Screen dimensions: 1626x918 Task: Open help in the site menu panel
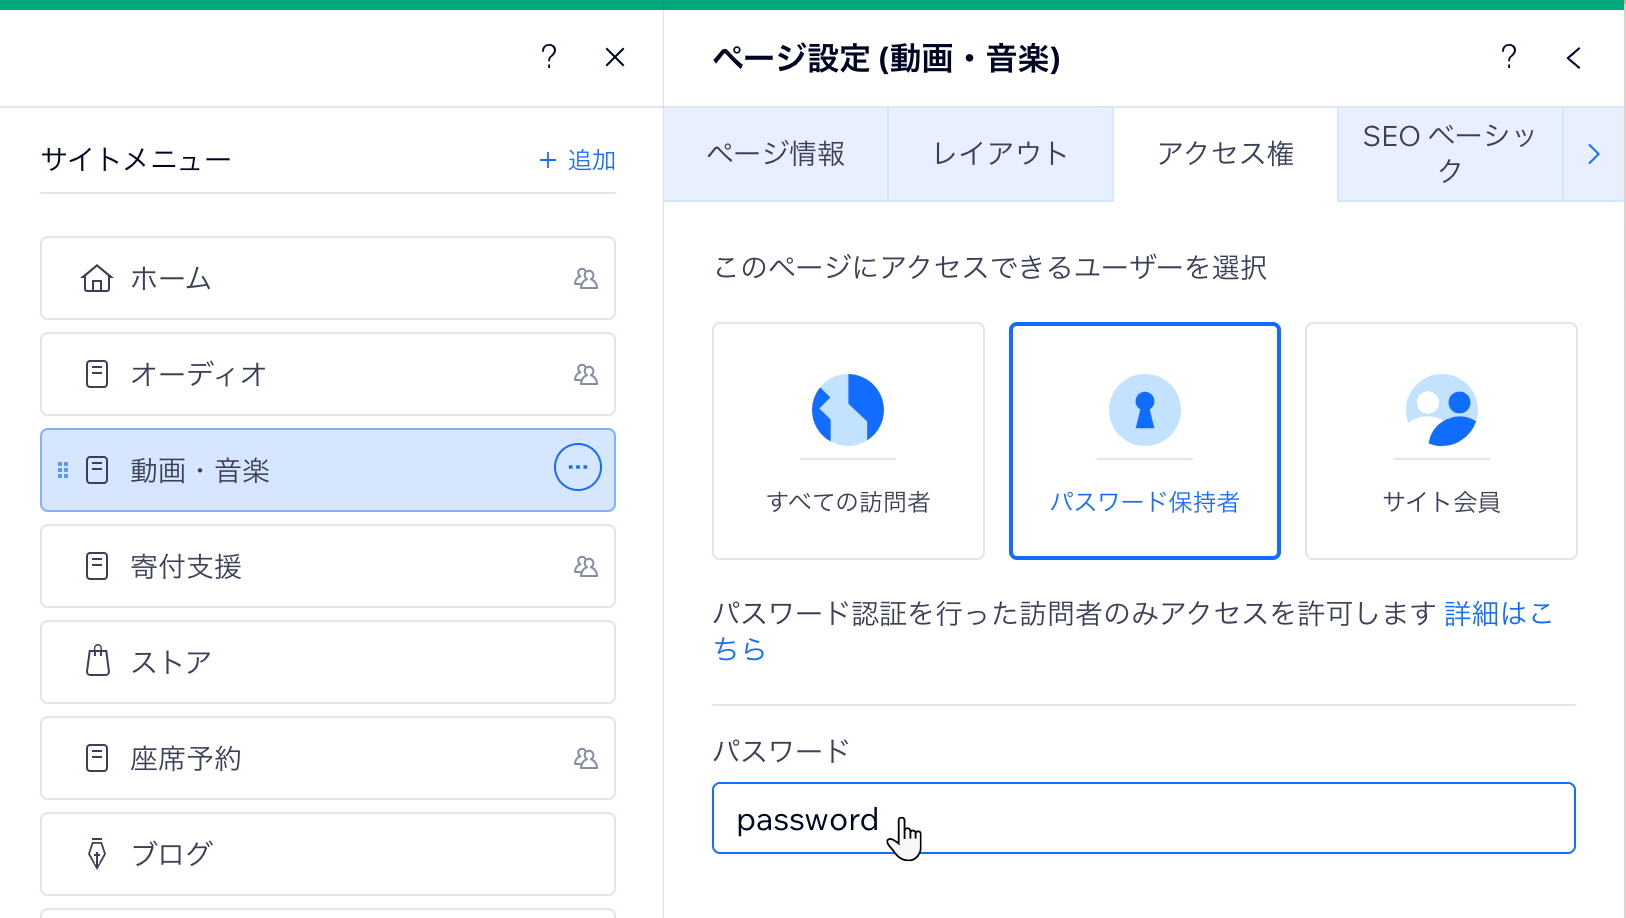[x=549, y=57]
